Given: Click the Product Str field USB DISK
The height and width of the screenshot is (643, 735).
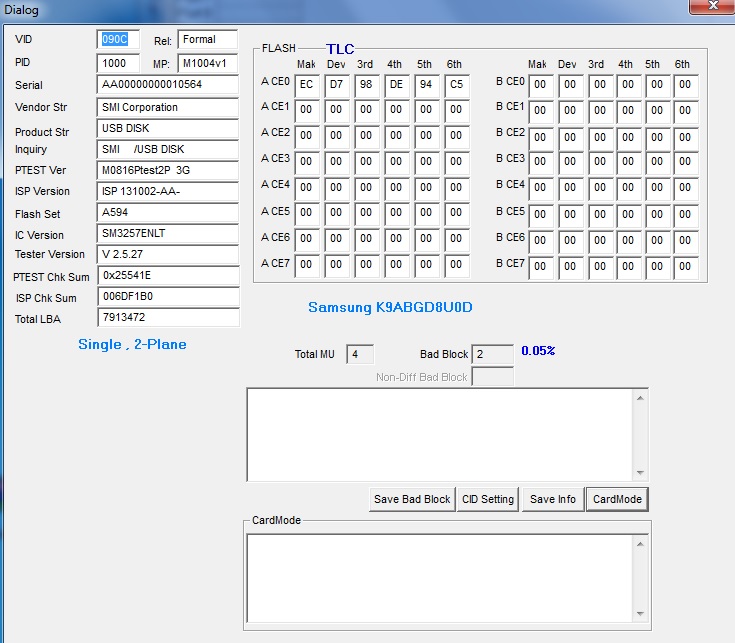Looking at the screenshot, I should (168, 128).
